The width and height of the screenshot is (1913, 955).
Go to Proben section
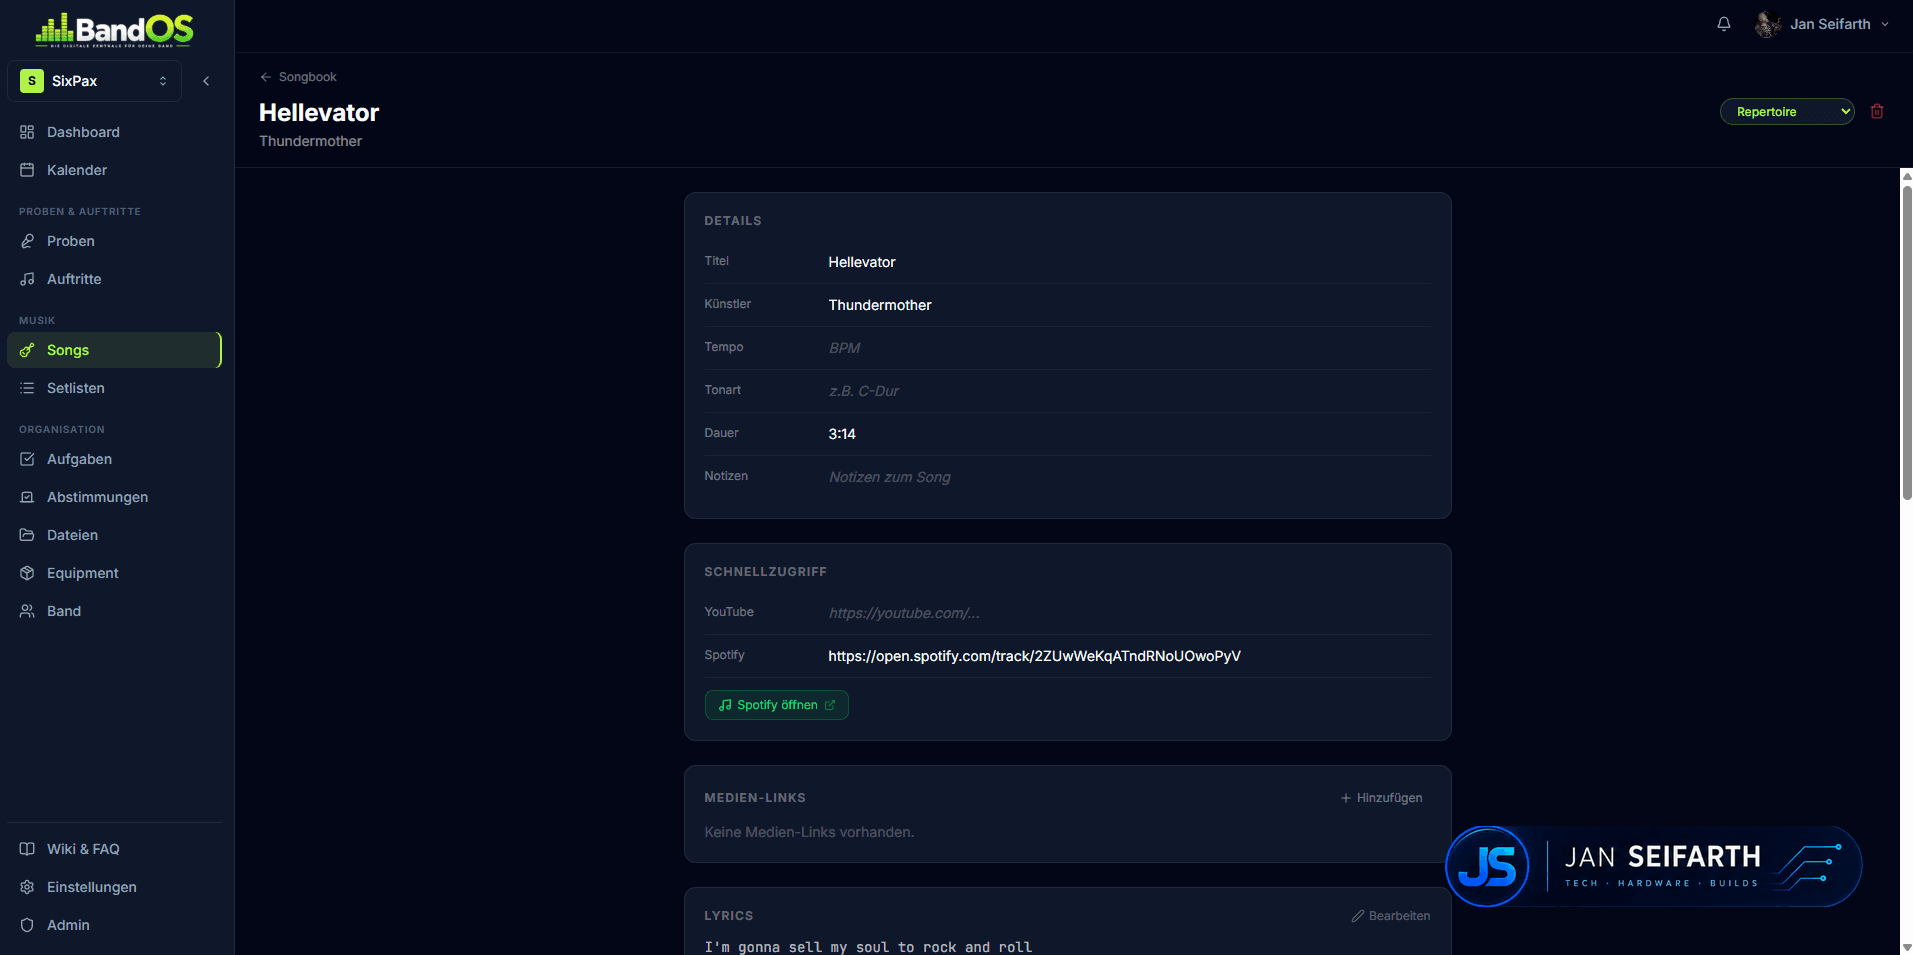tap(114, 241)
